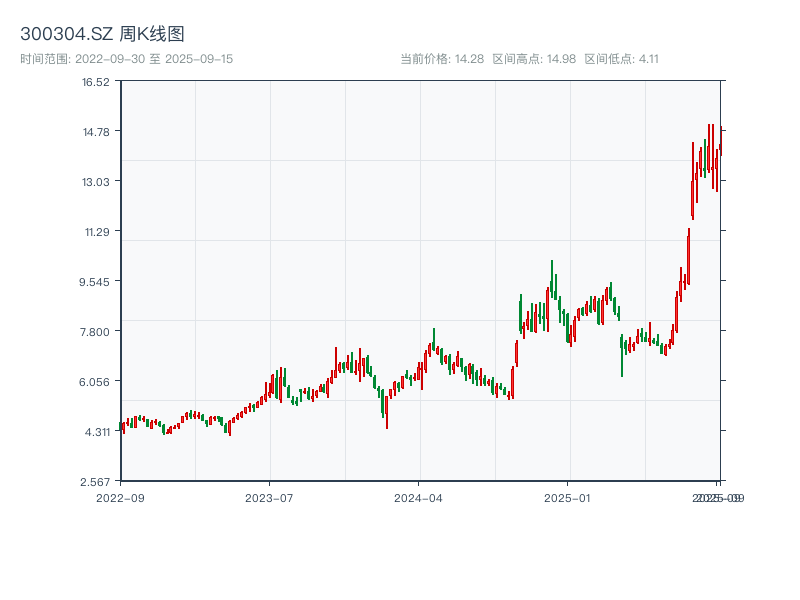Viewport: 800px width, 600px height.
Task: Select the 7.800 price axis label
Action: pyautogui.click(x=96, y=332)
